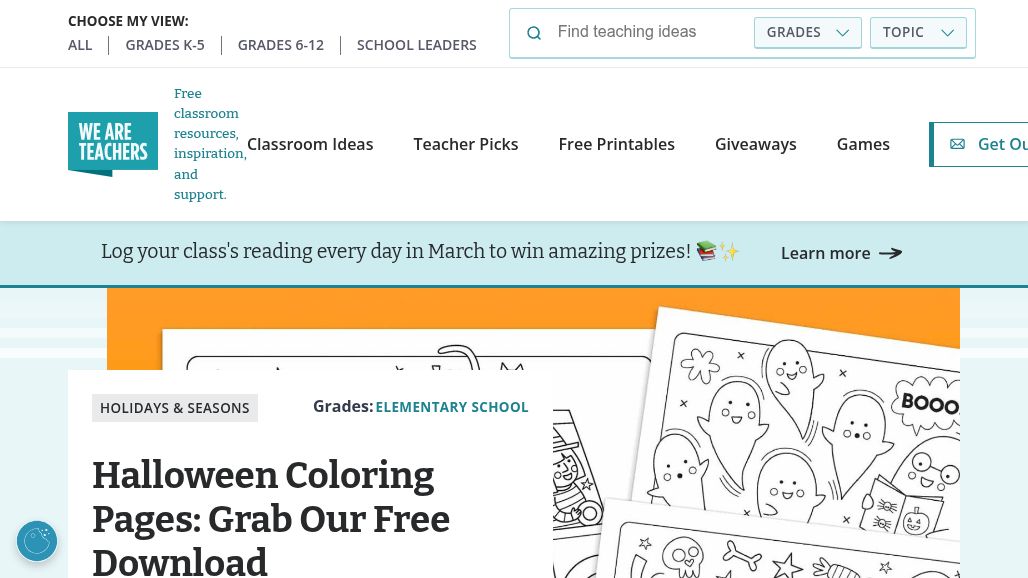Click the search magnifier icon
The width and height of the screenshot is (1028, 578).
[534, 33]
